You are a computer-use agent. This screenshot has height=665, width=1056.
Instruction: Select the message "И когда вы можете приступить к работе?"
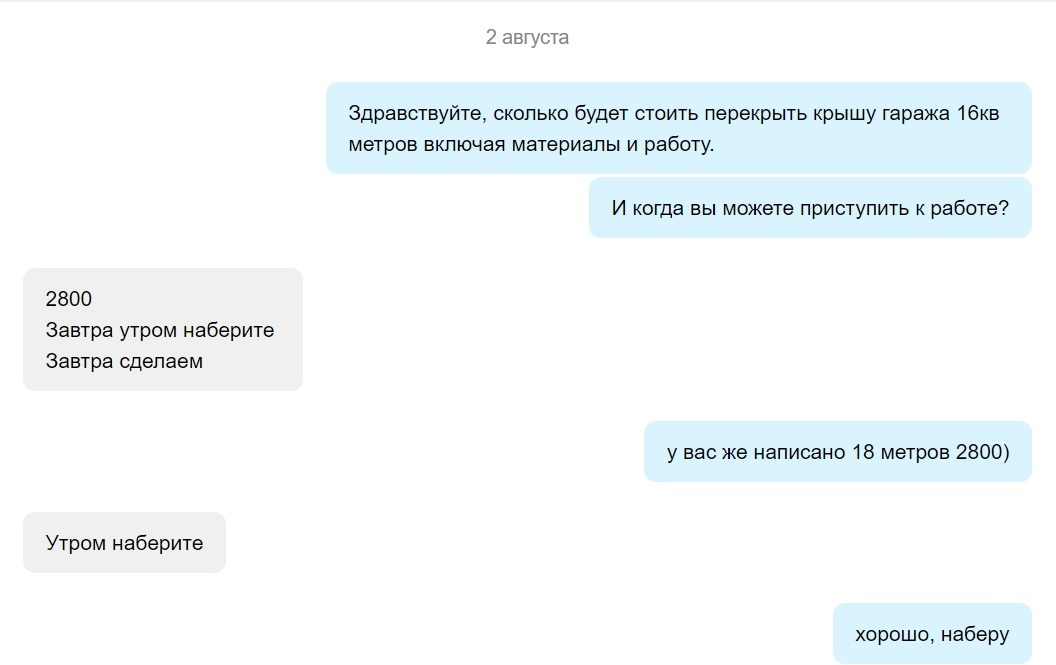(x=809, y=208)
